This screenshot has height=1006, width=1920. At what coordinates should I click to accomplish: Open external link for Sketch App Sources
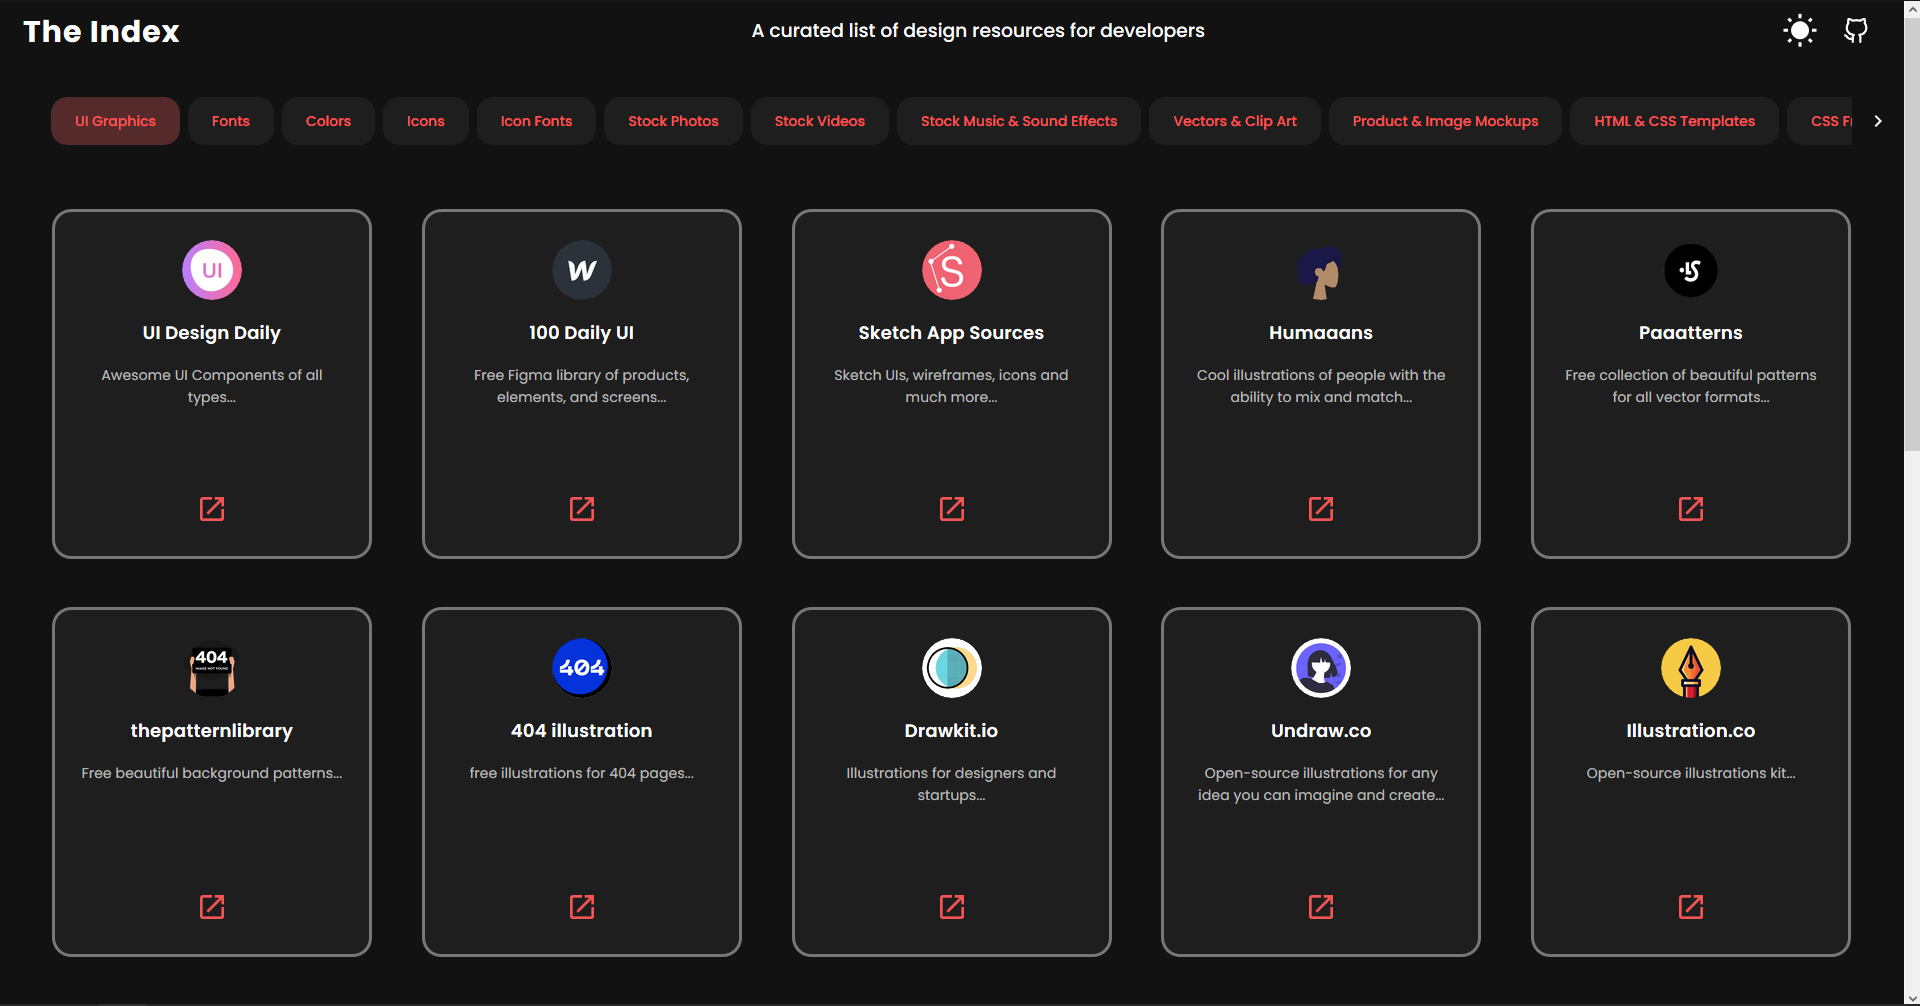pyautogui.click(x=952, y=509)
